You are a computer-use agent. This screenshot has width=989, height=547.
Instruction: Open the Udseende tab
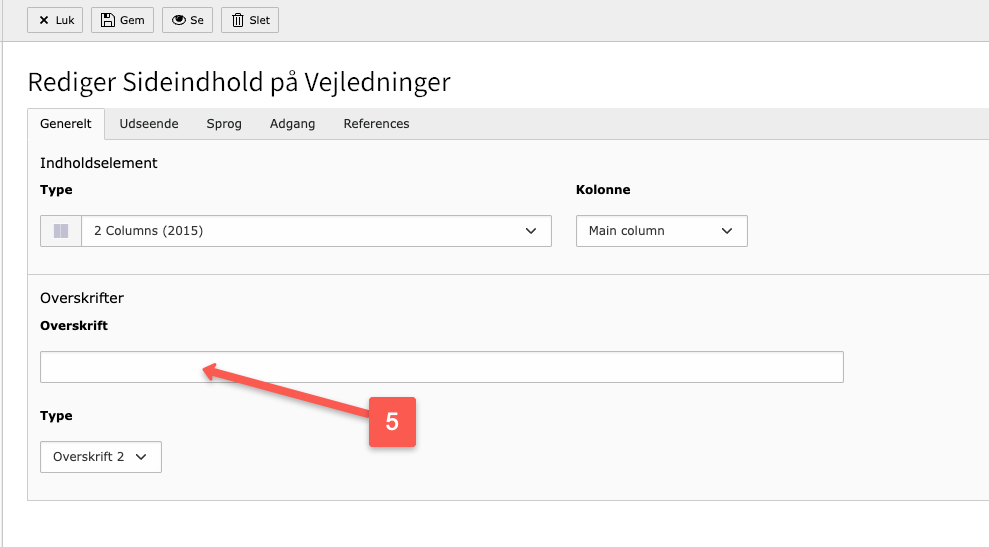pos(149,124)
